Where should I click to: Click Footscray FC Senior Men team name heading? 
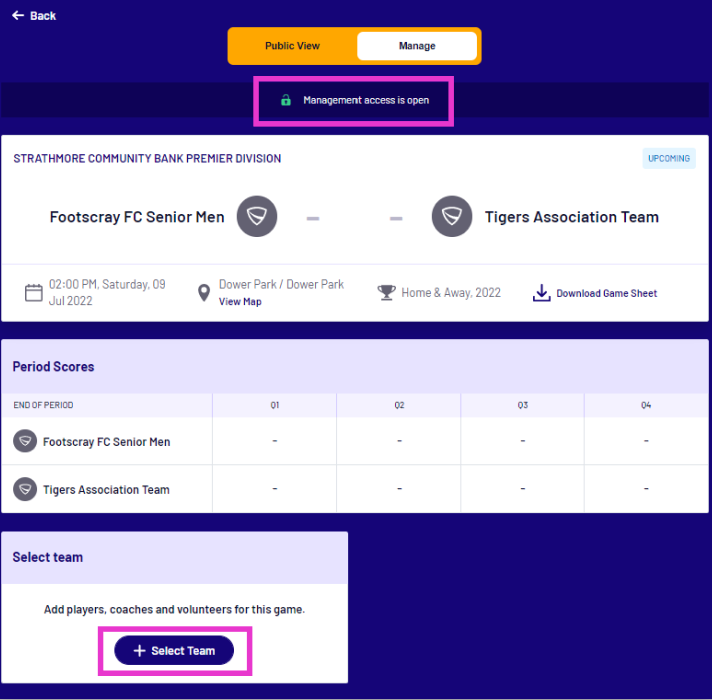point(138,217)
